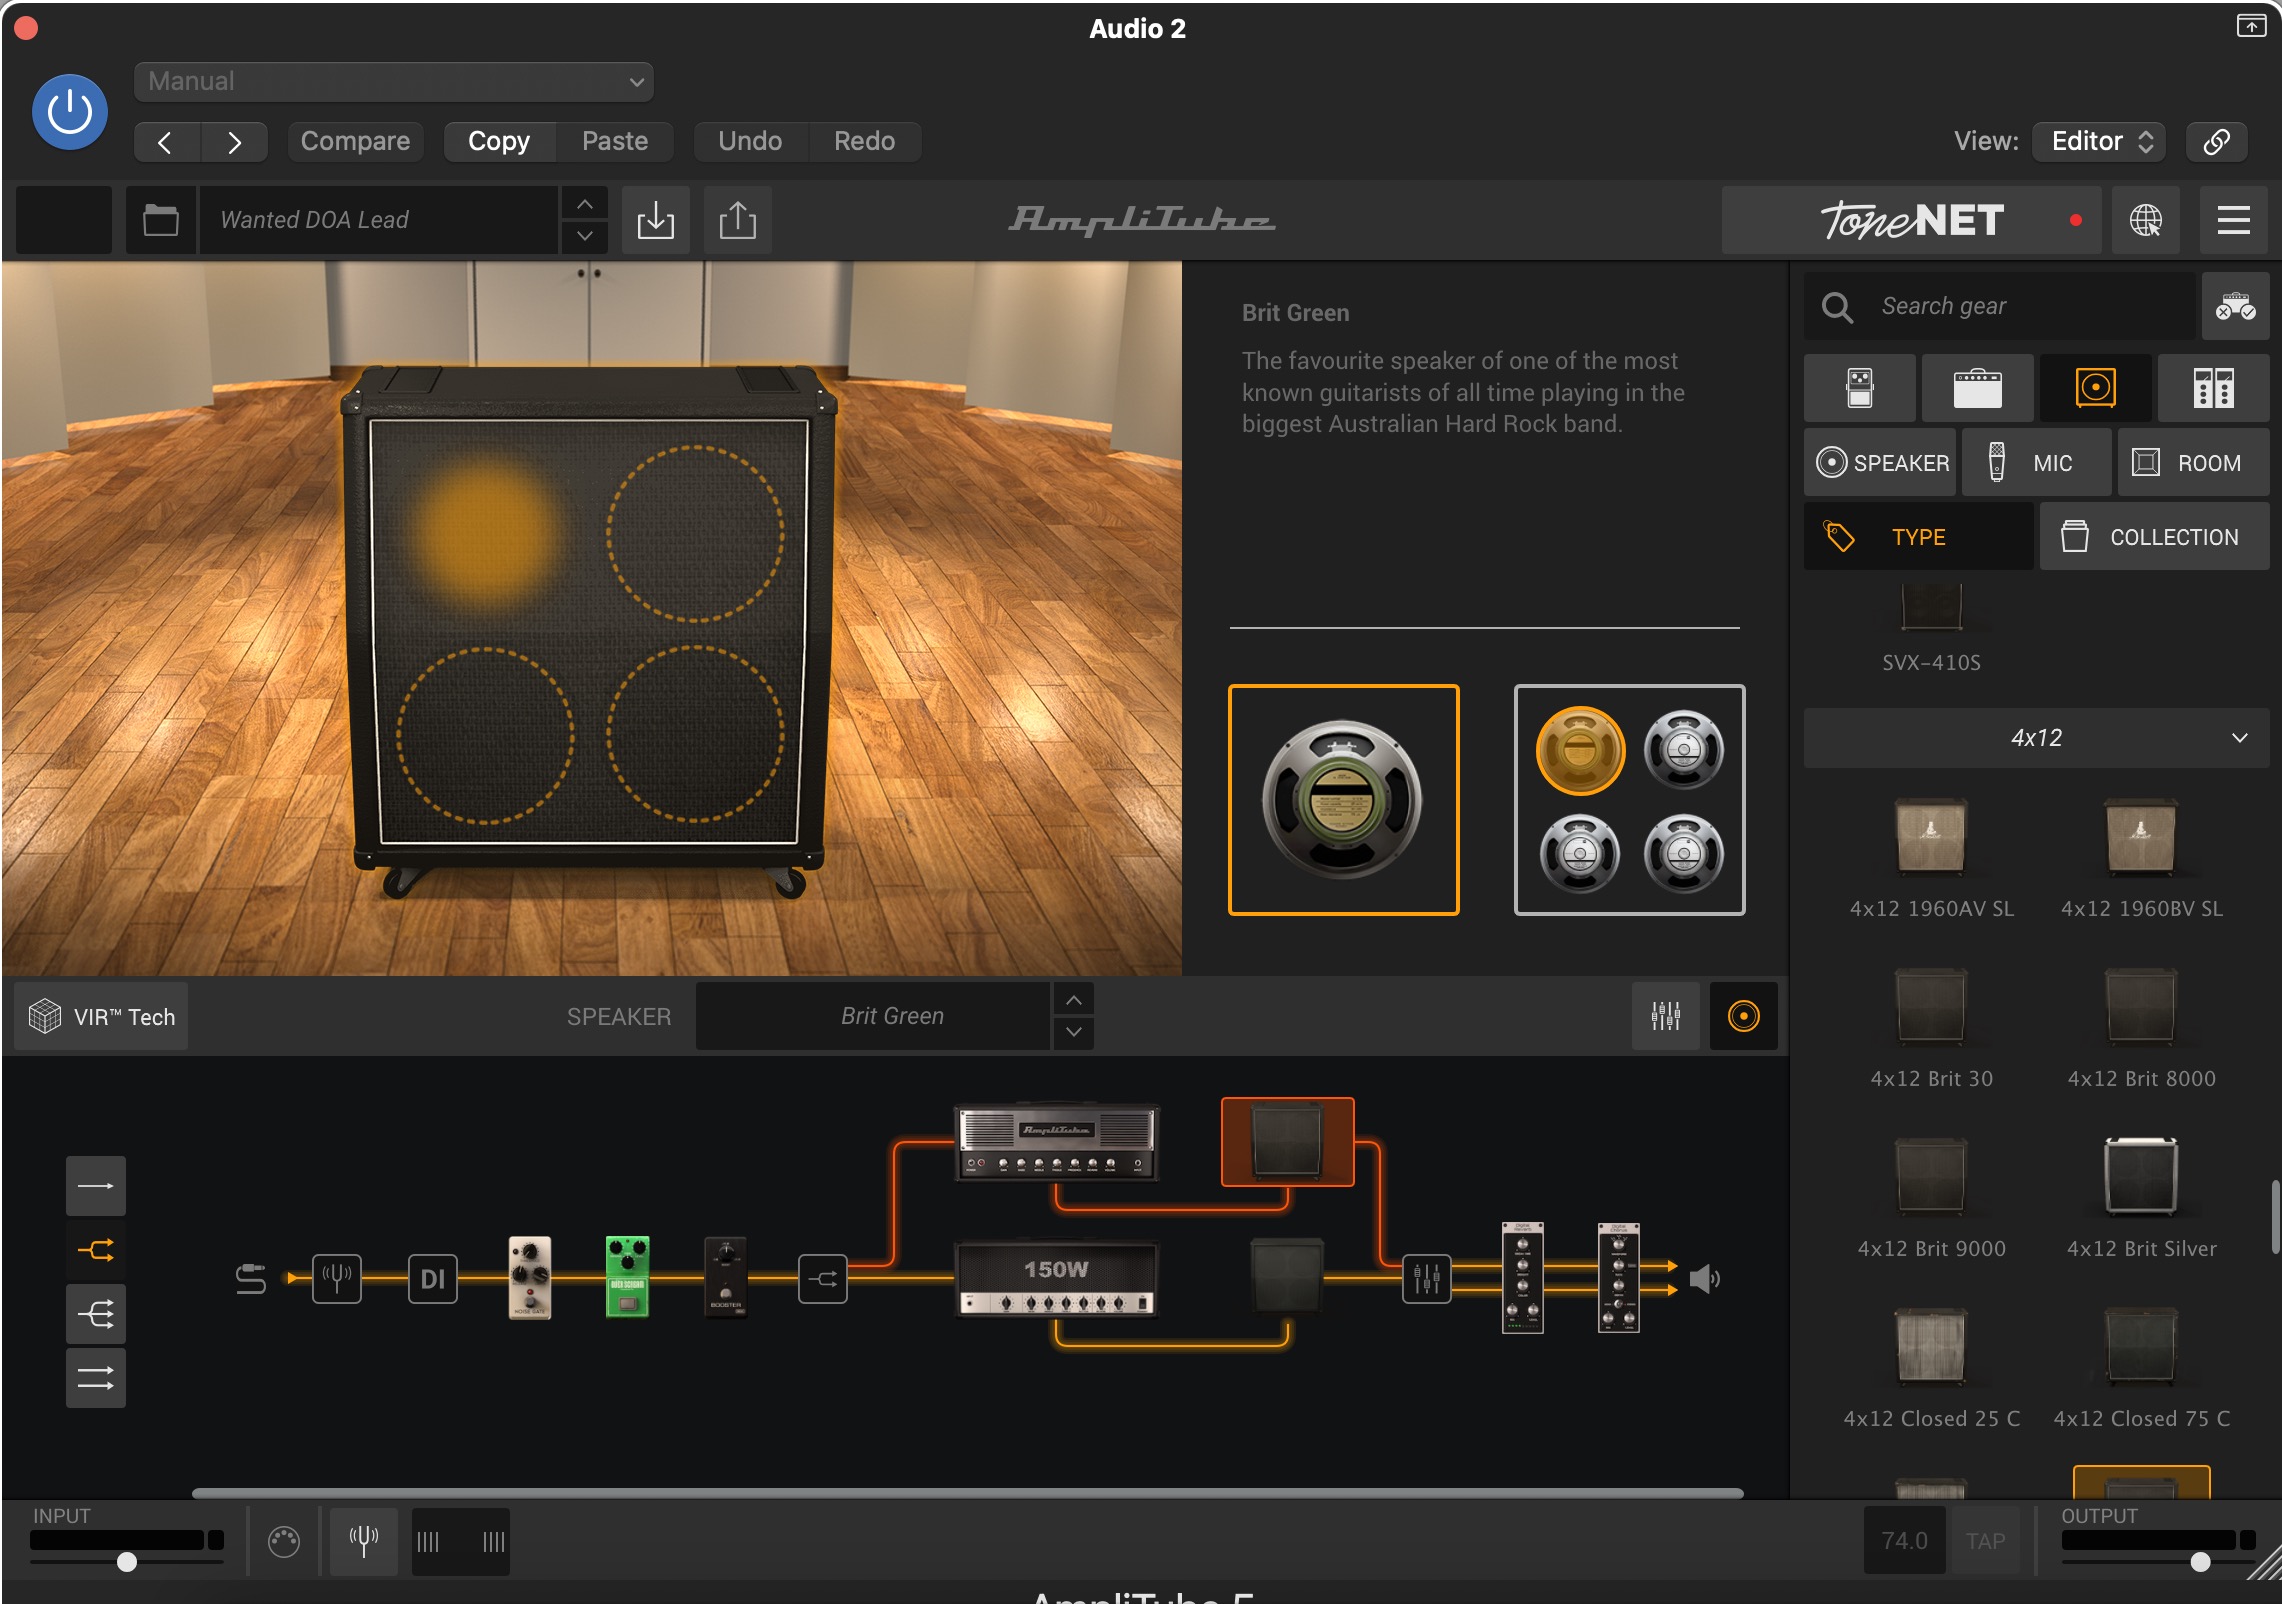Click the Brit Green speaker name selector
2282x1604 pixels.
[872, 1016]
